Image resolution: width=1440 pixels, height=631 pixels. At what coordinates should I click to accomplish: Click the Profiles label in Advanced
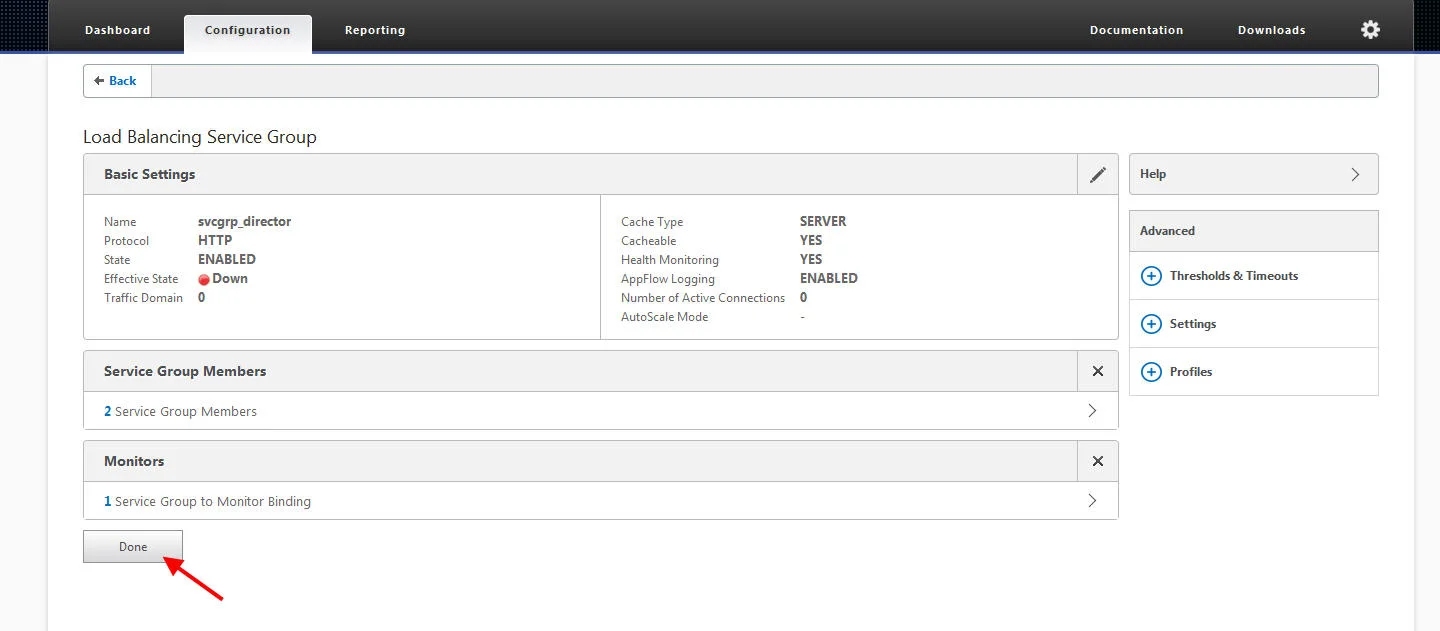(1191, 372)
